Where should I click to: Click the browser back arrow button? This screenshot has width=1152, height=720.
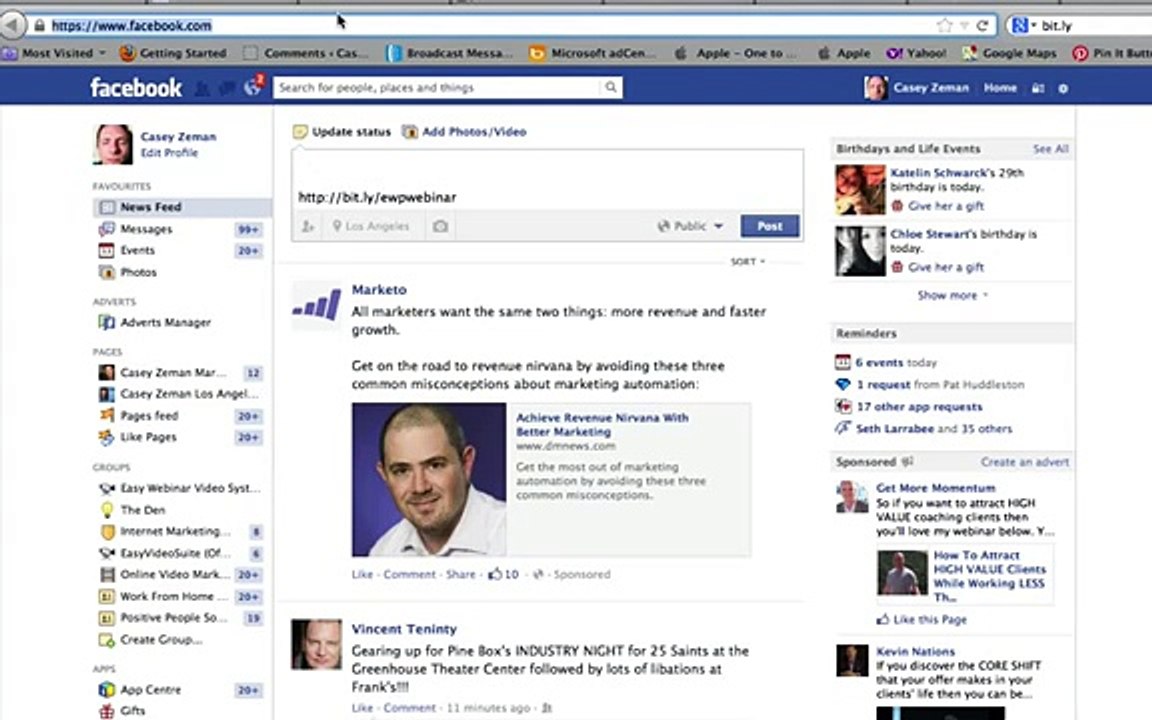[x=12, y=26]
